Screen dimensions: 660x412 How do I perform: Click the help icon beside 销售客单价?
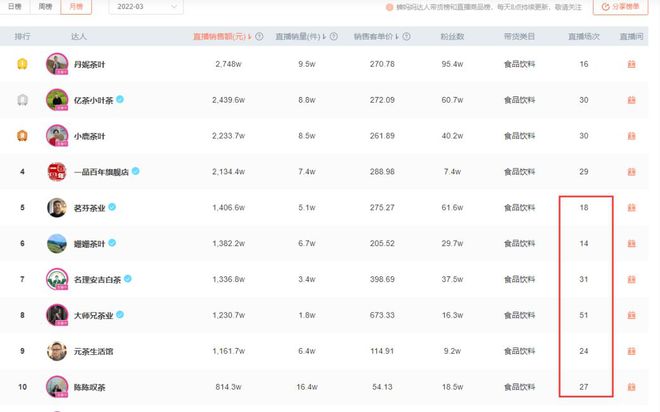pos(407,37)
